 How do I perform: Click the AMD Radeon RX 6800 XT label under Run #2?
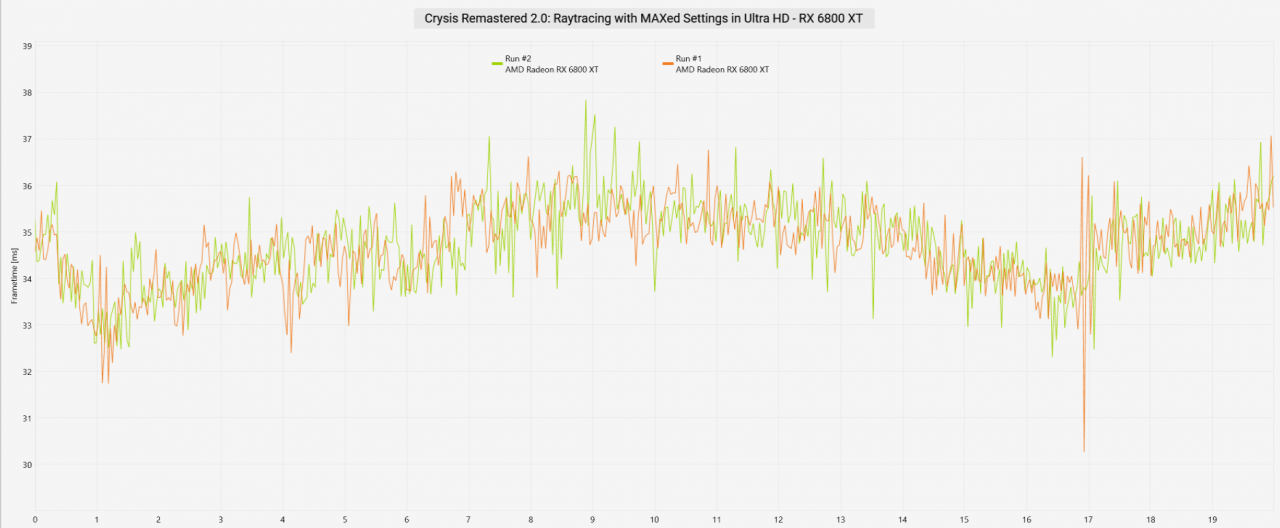click(552, 70)
